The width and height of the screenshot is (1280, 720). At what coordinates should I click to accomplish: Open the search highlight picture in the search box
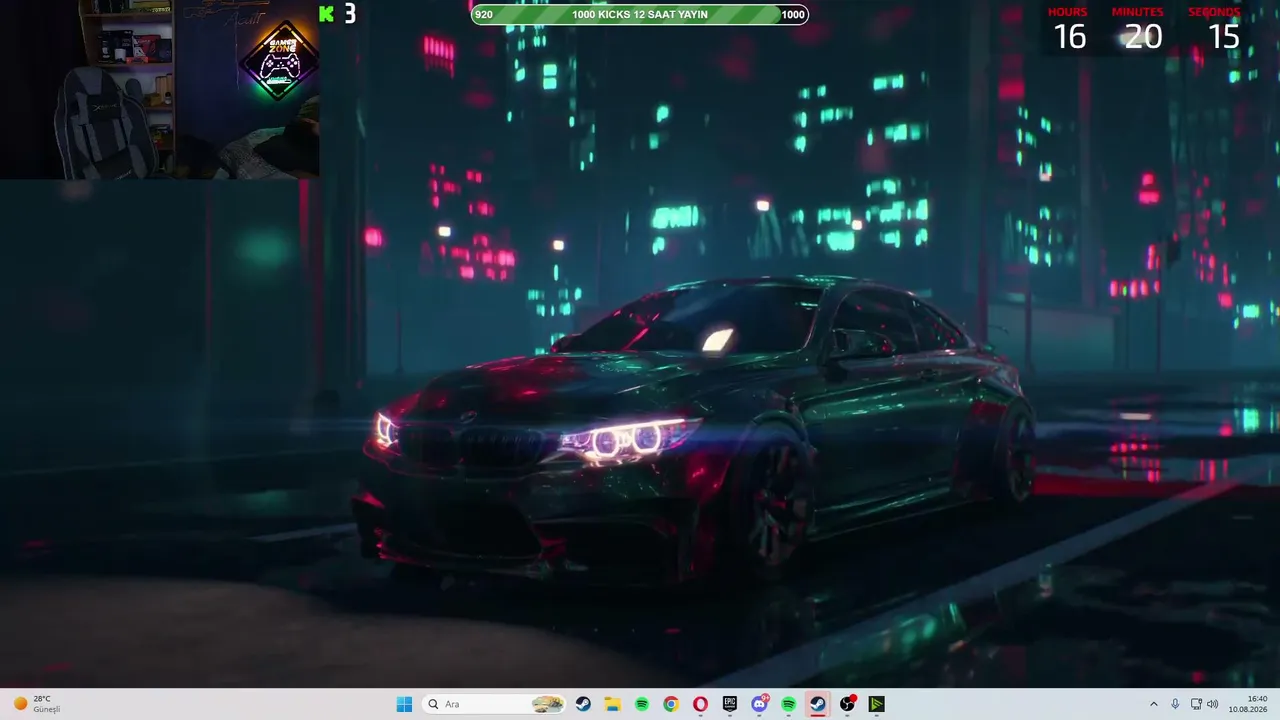547,704
